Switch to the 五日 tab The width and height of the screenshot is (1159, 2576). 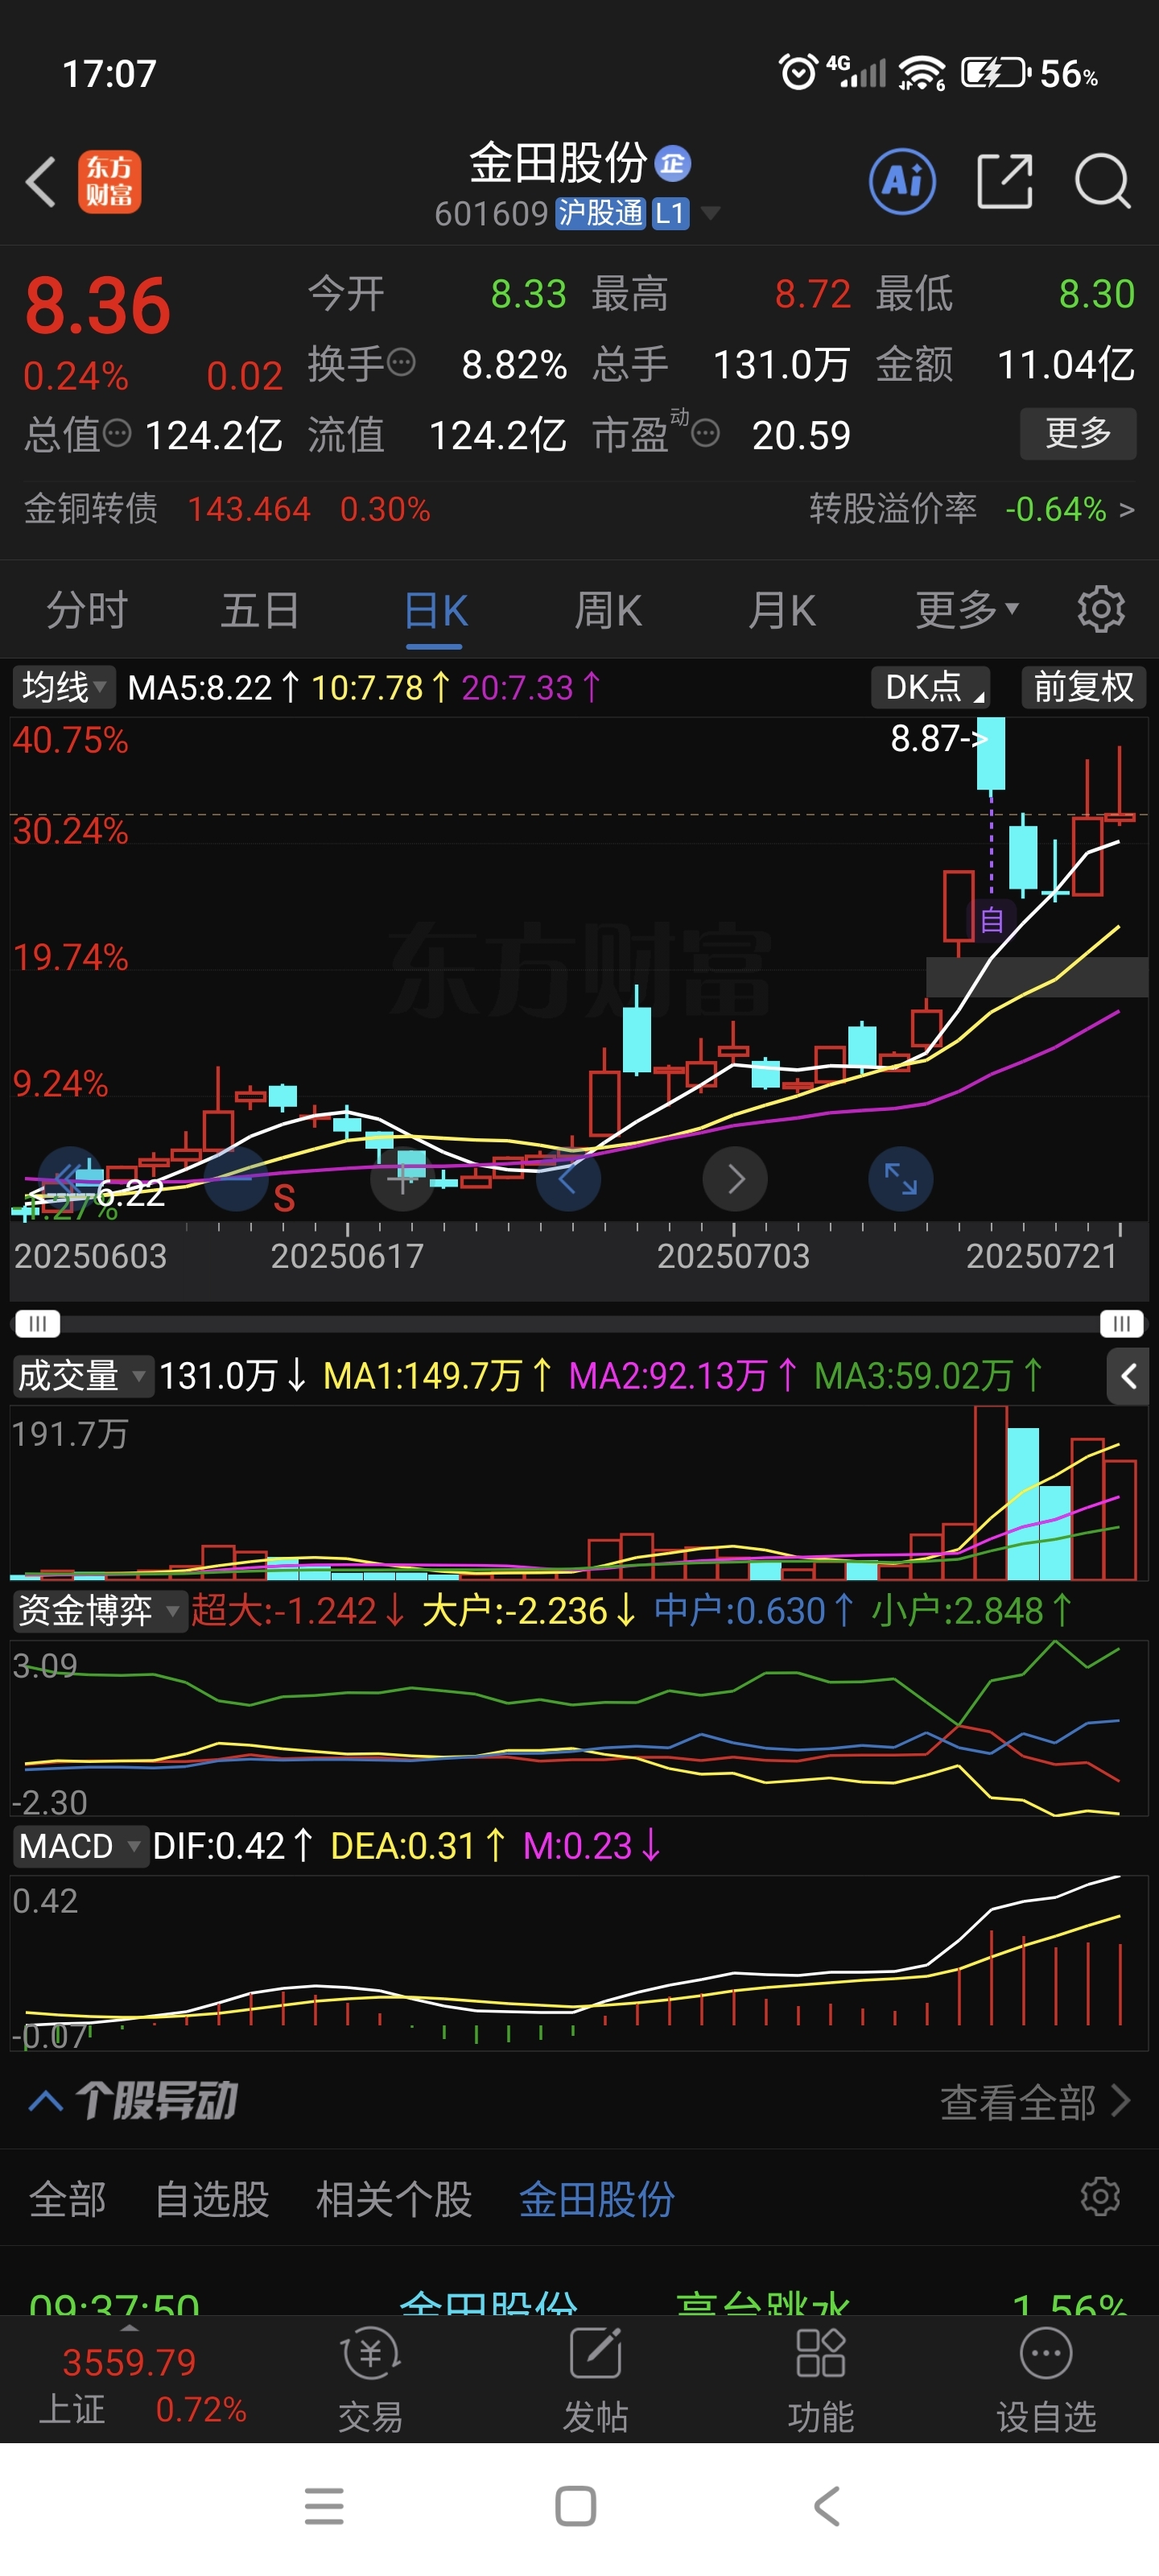coord(260,609)
